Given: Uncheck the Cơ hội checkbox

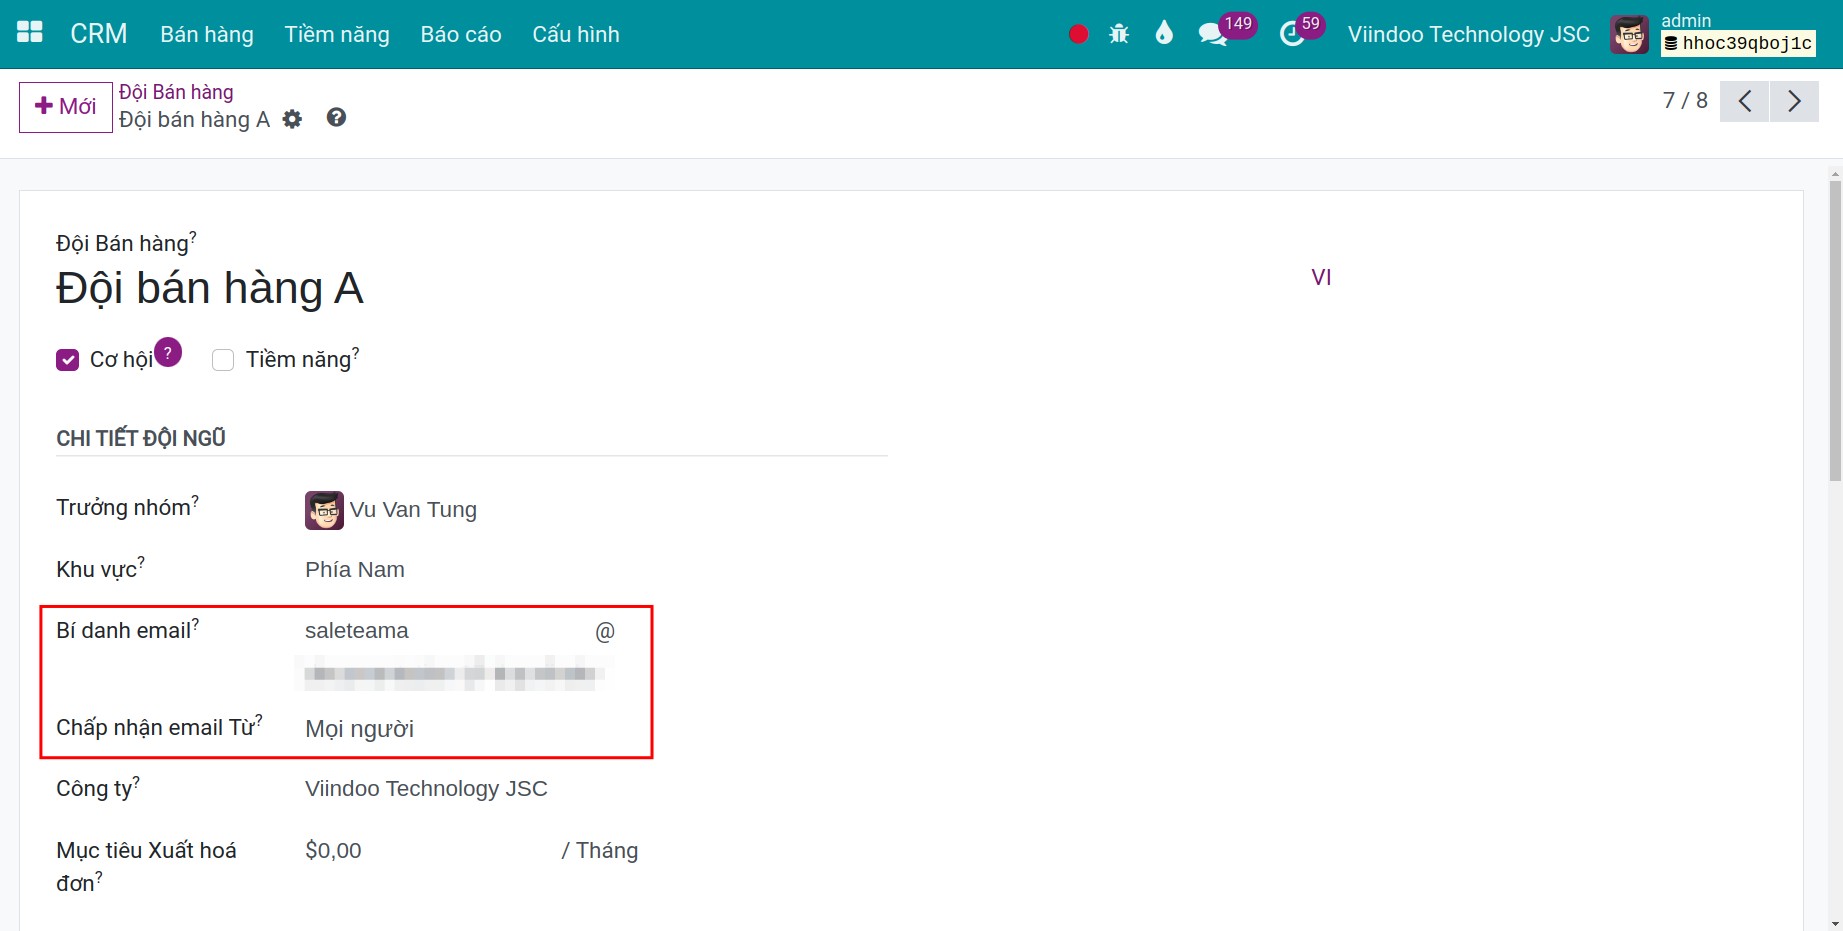Looking at the screenshot, I should 68,360.
